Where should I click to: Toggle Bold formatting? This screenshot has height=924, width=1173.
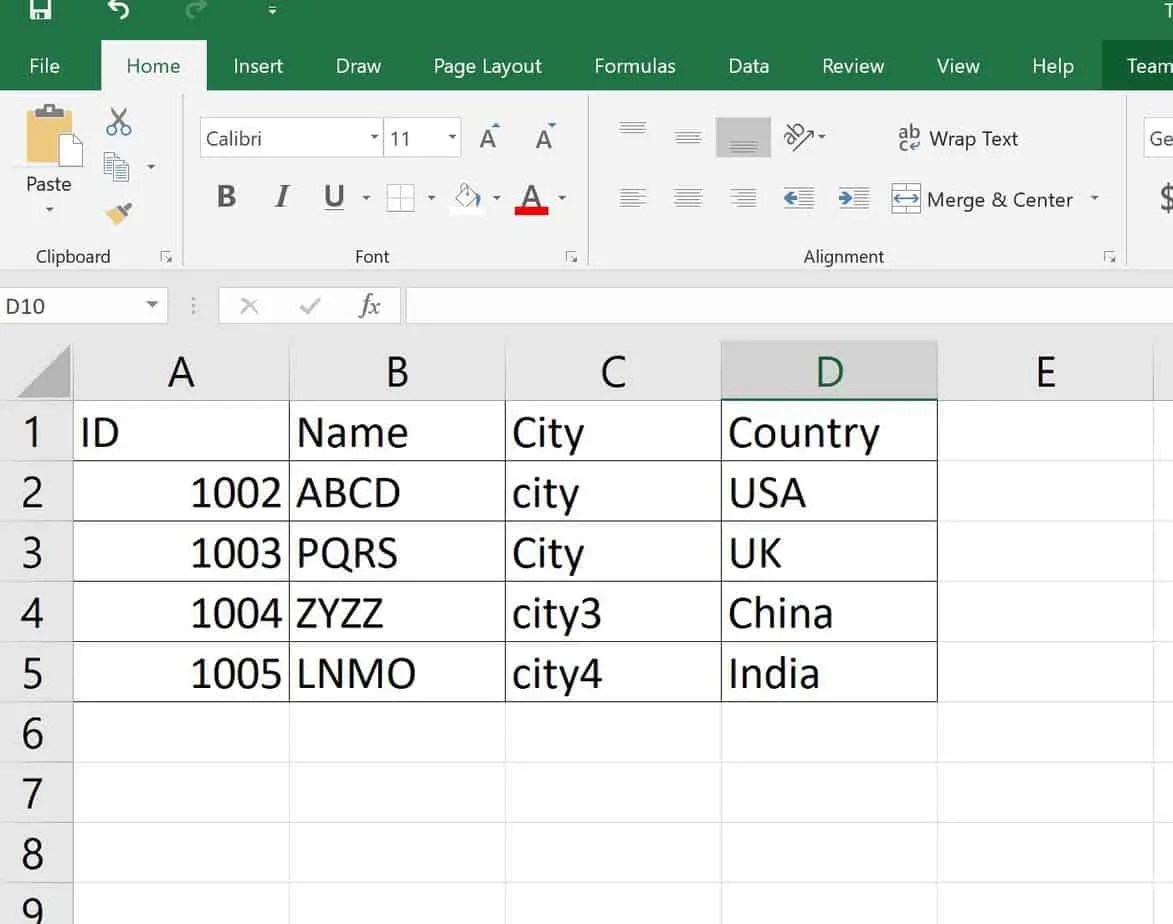tap(227, 197)
